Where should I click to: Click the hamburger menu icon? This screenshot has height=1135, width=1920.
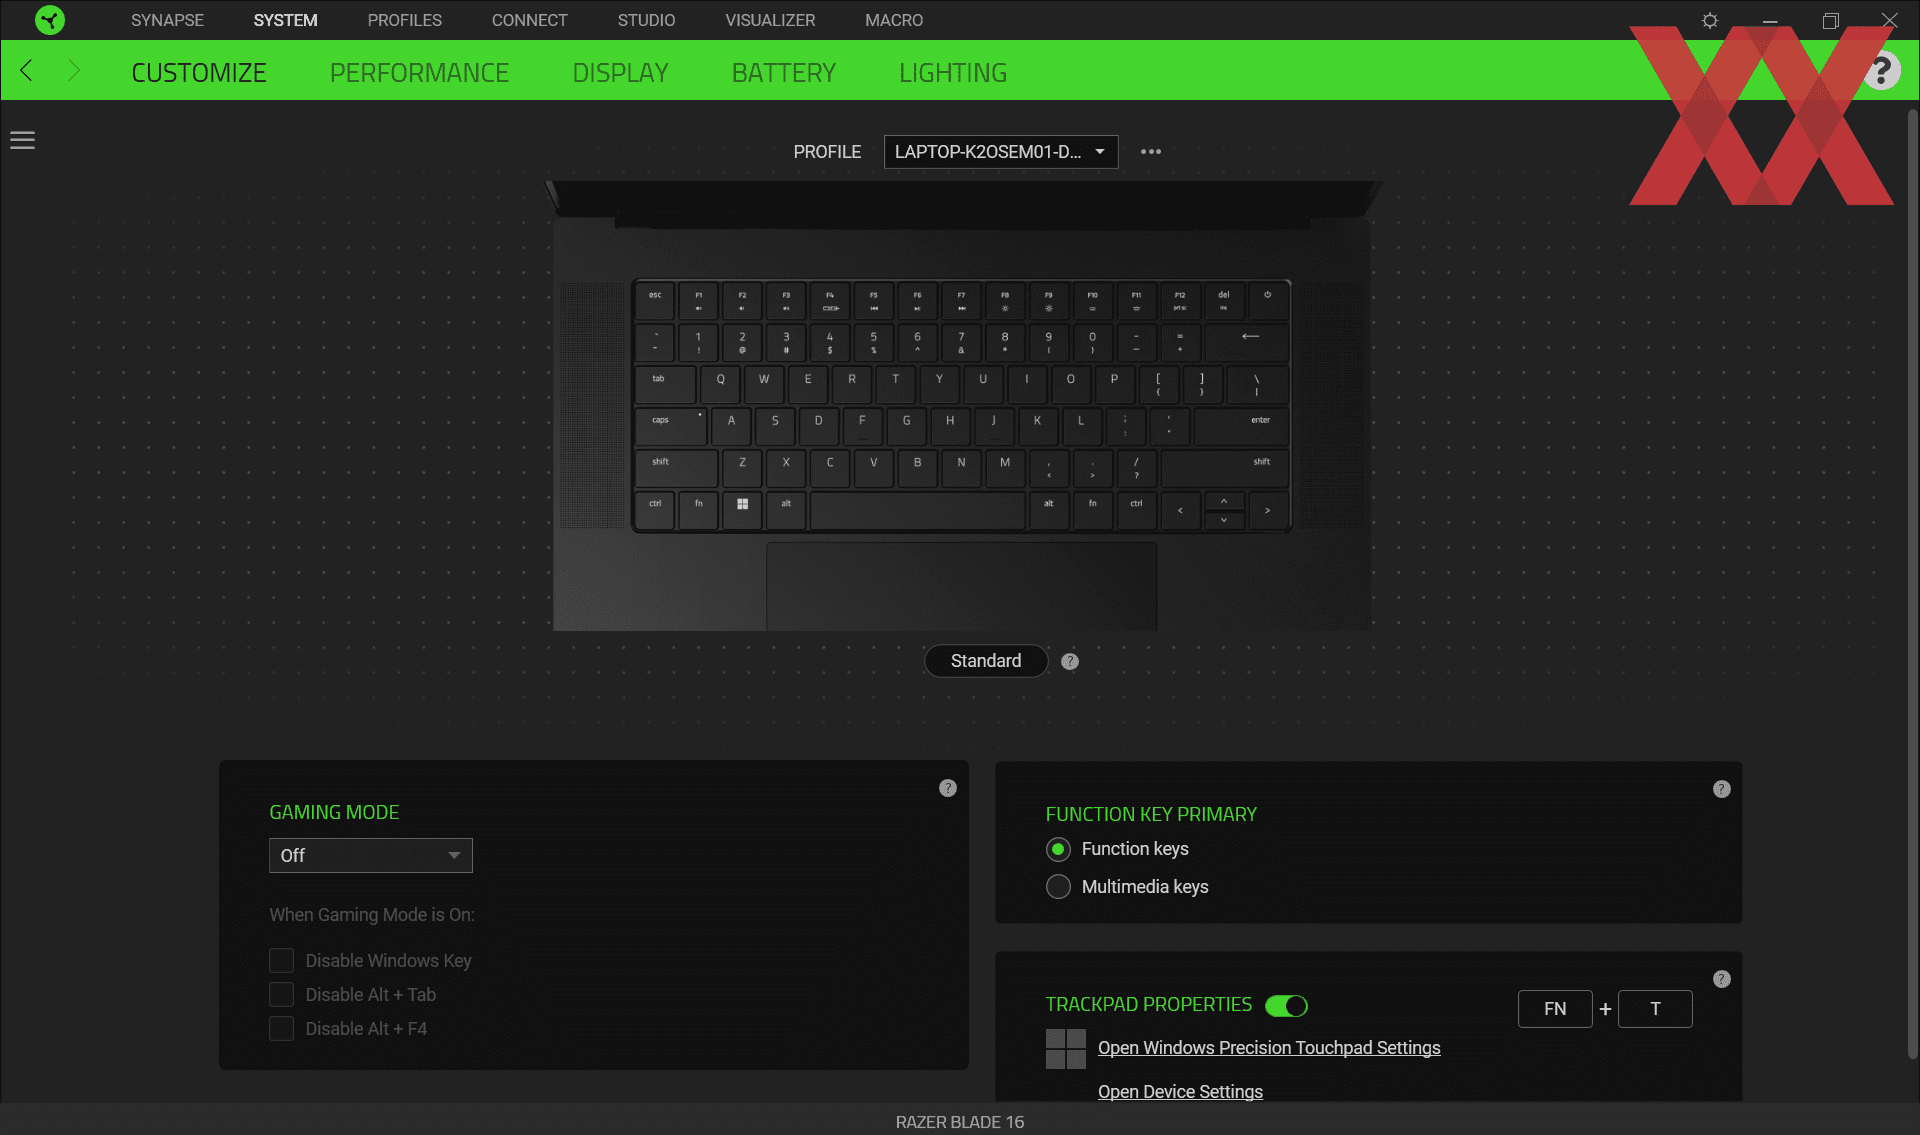coord(22,139)
